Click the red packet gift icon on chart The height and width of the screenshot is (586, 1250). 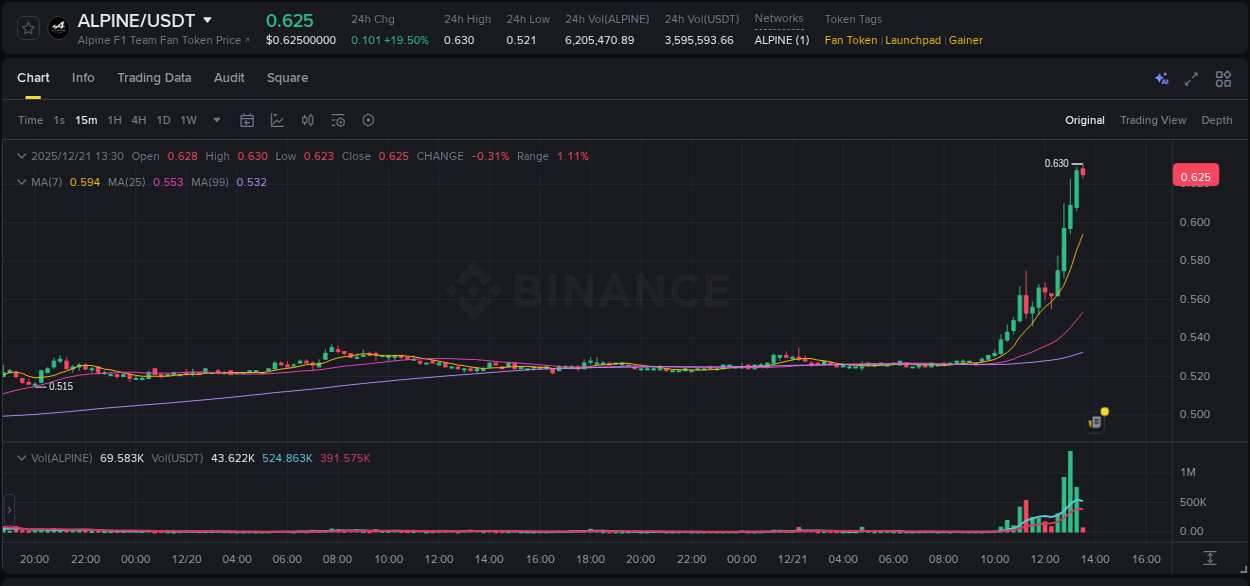tap(1095, 421)
